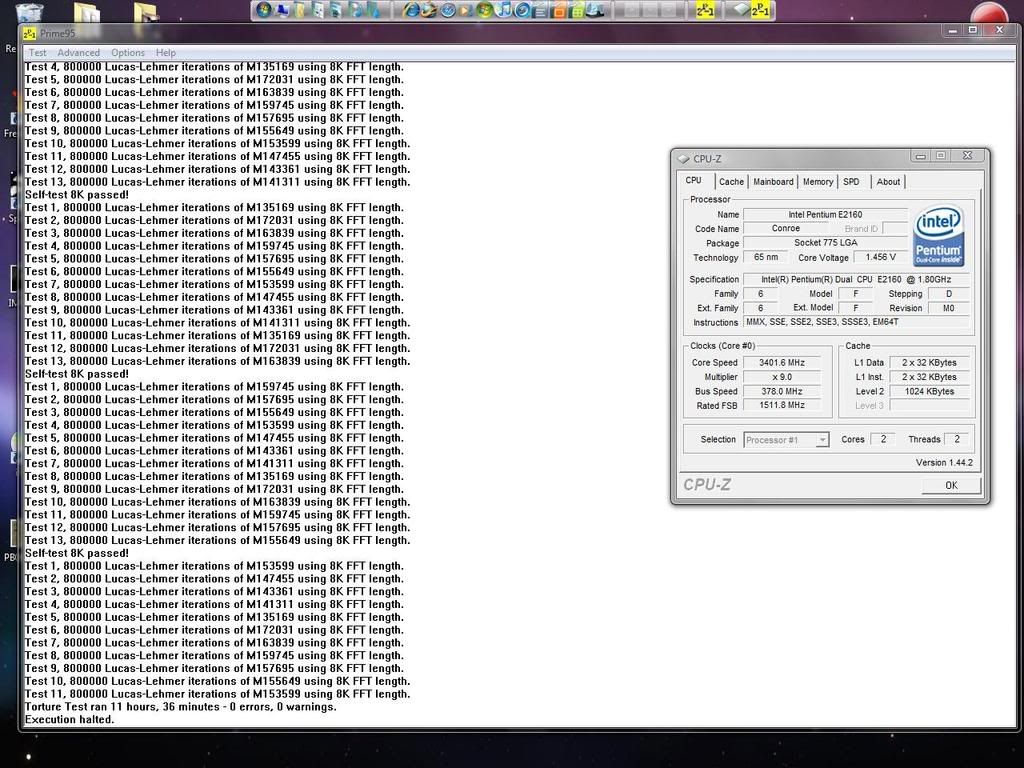
Task: Click the '378.0 MHz' bus speed value
Action: click(782, 391)
